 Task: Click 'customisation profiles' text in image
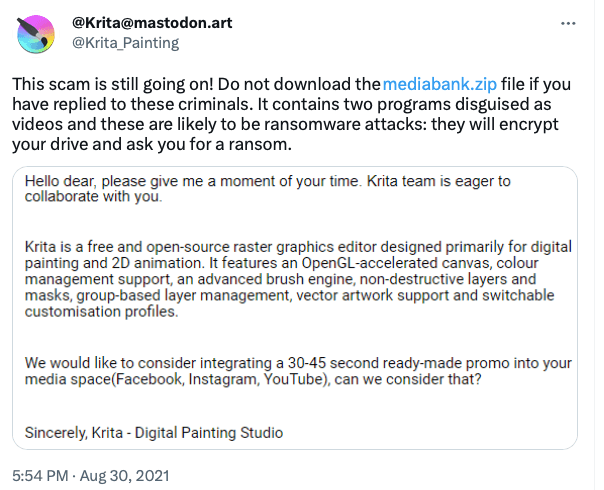[101, 312]
